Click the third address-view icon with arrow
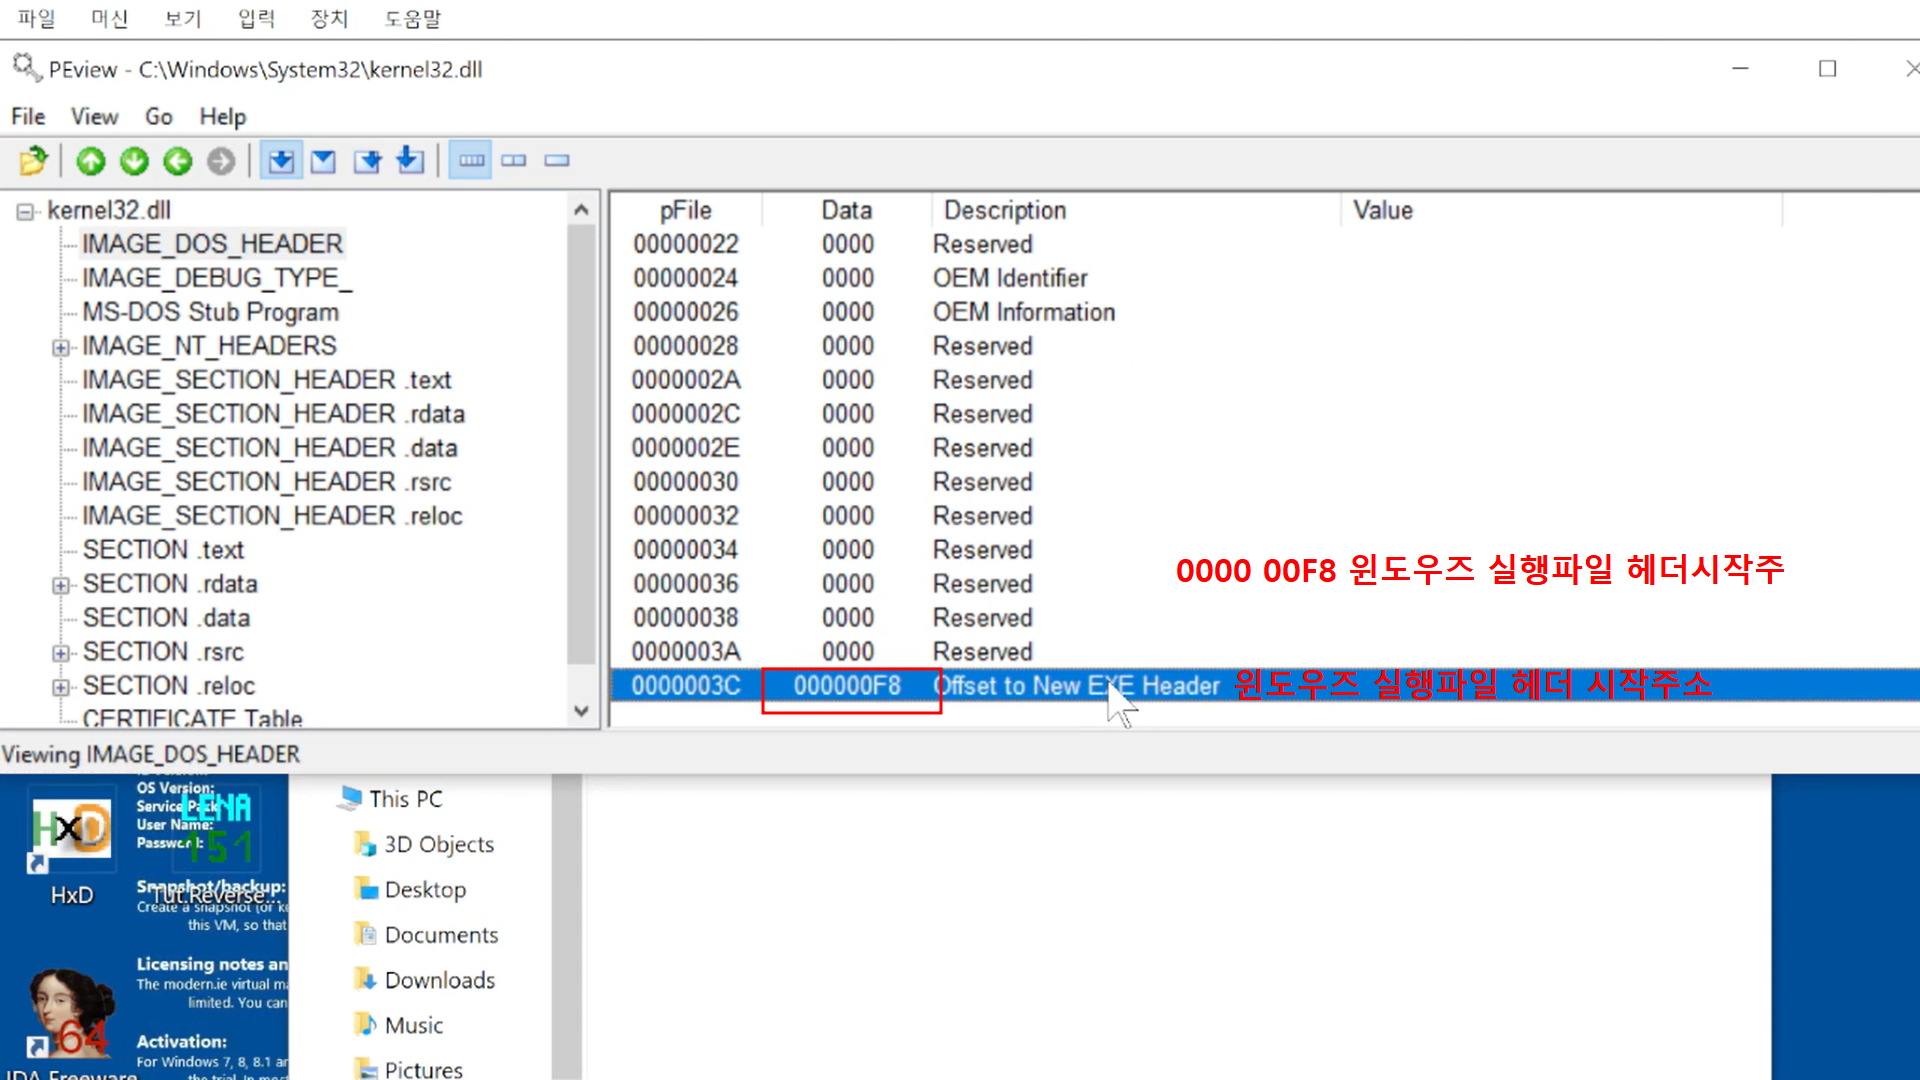 (367, 160)
